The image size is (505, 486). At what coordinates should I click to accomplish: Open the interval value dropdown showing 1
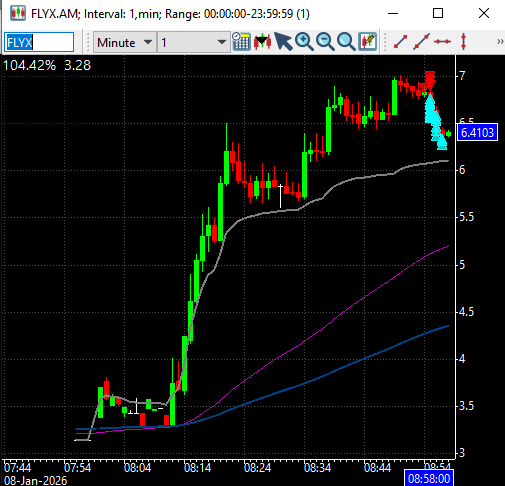point(194,42)
